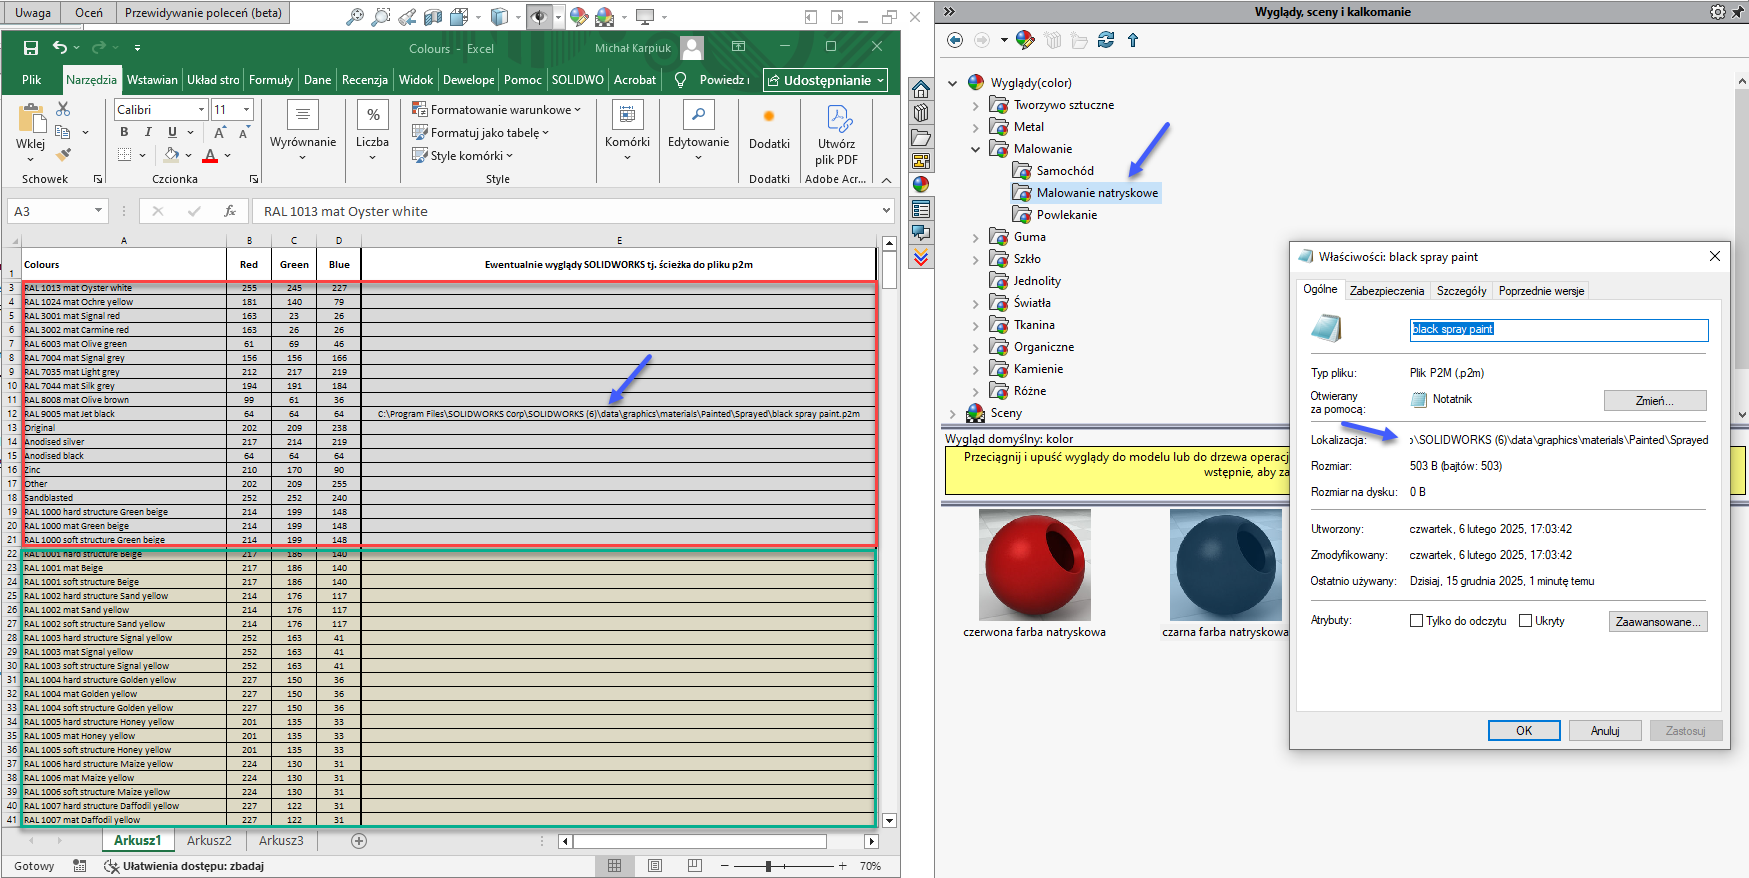Expand the Metal appearances folder

tap(976, 127)
